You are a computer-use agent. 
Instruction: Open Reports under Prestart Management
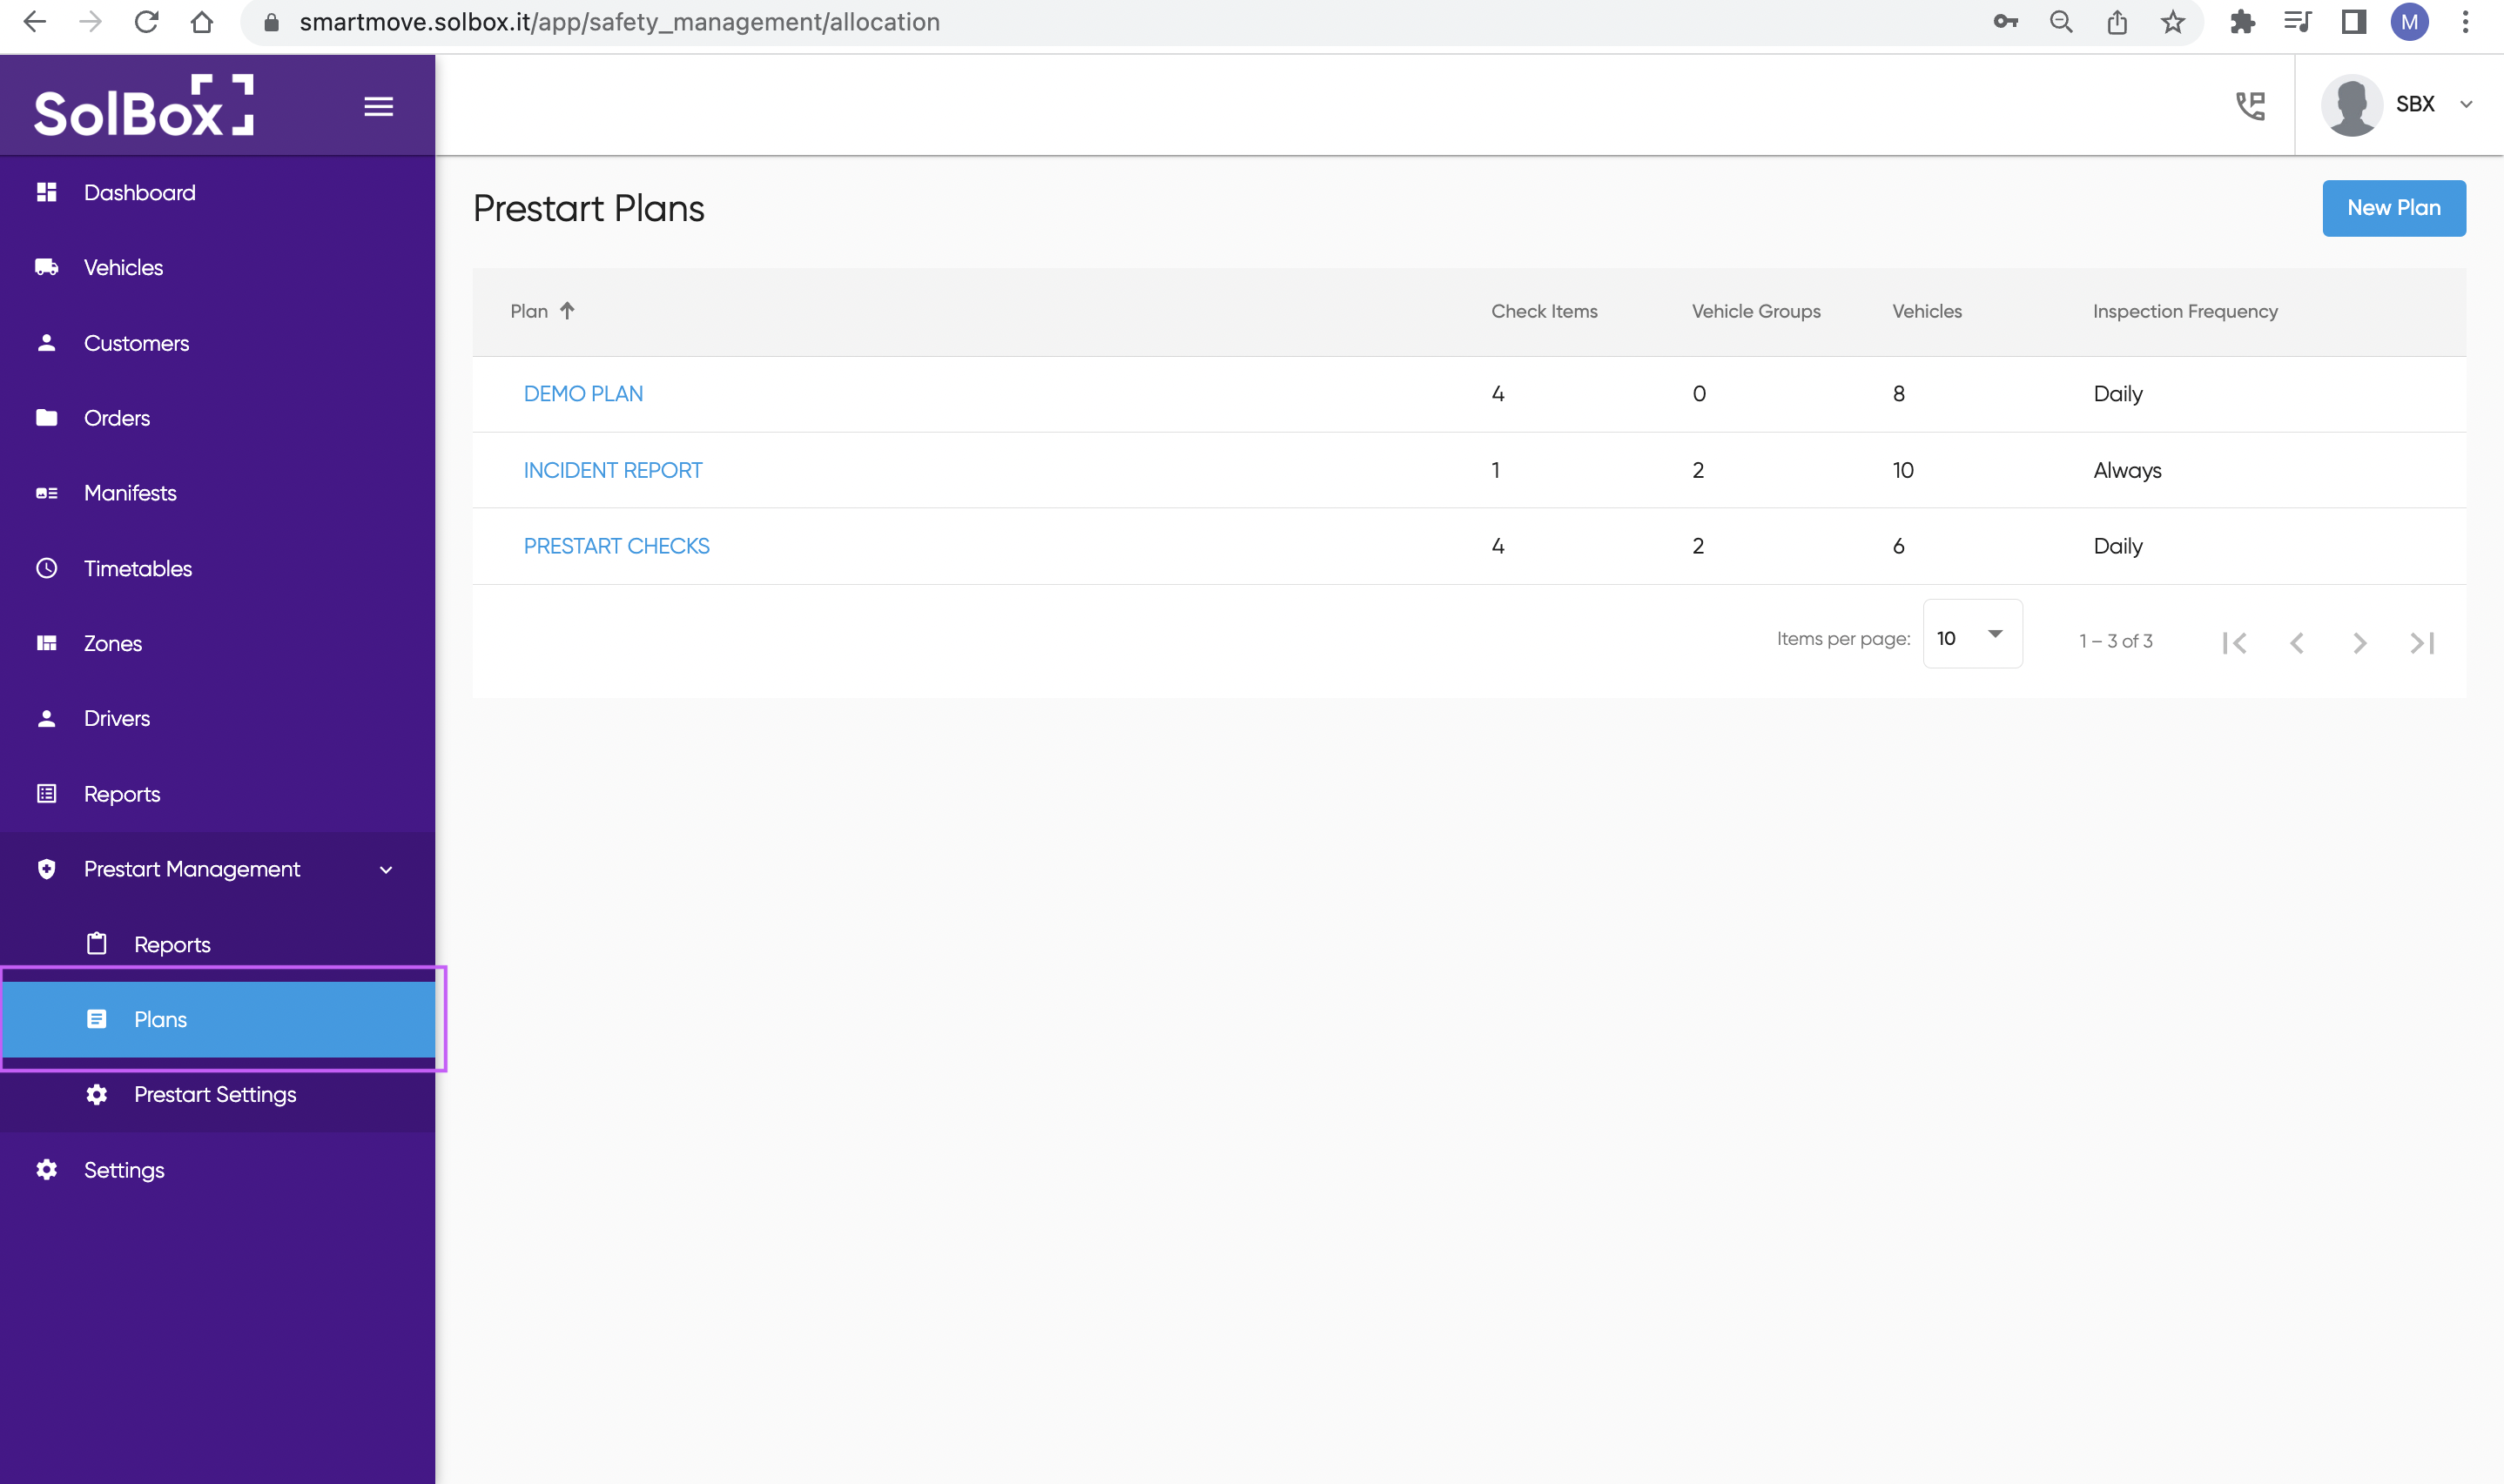pos(218,944)
